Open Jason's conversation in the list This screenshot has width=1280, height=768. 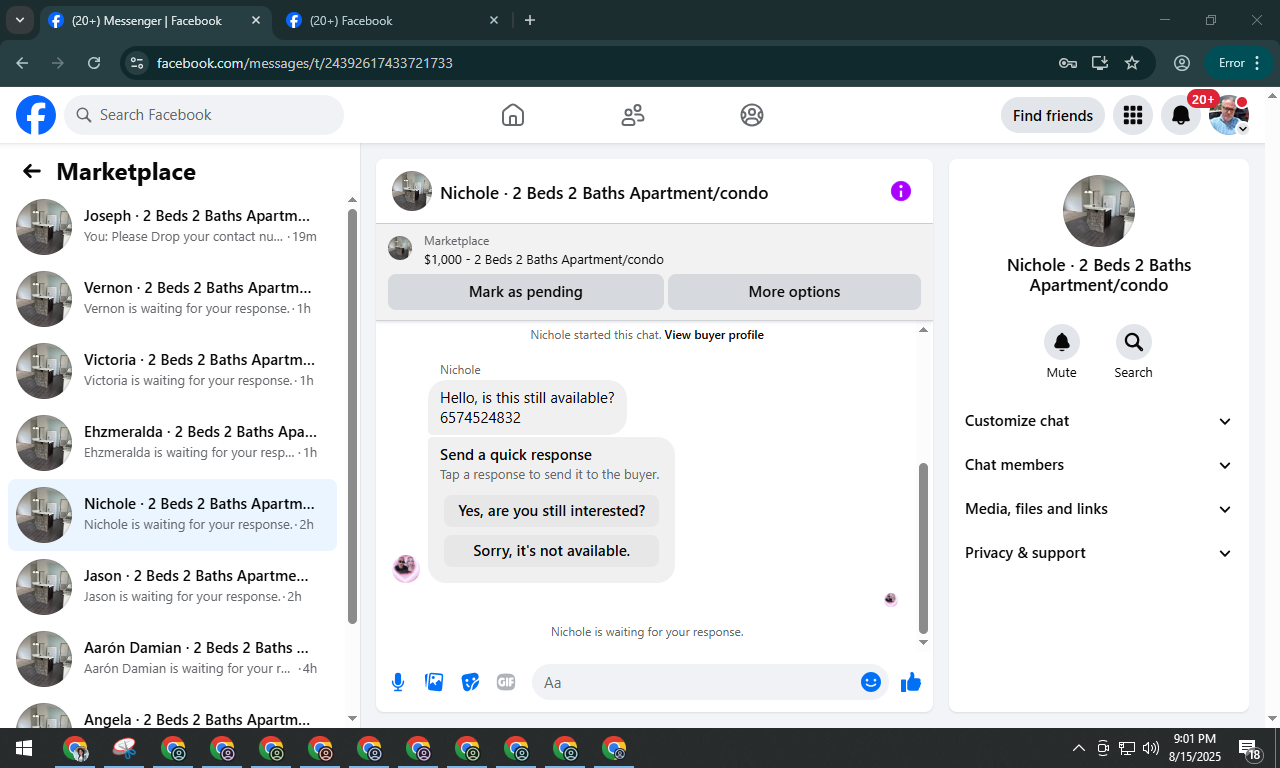pyautogui.click(x=173, y=586)
